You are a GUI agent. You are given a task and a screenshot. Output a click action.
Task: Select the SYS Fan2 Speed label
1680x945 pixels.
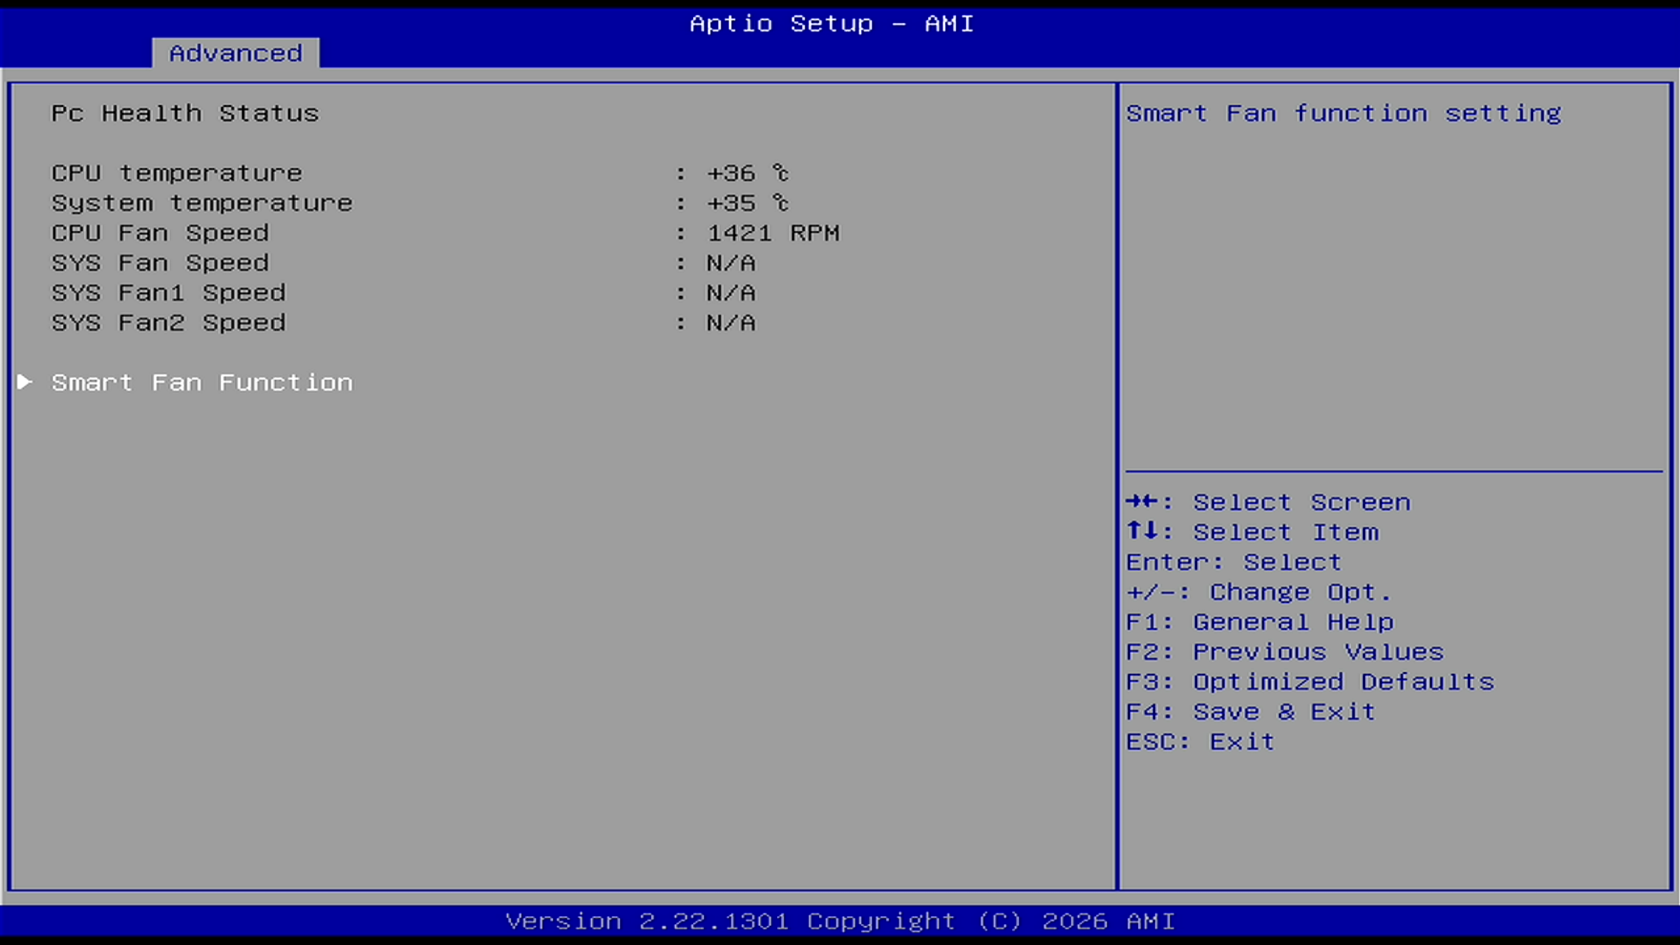[x=169, y=323]
